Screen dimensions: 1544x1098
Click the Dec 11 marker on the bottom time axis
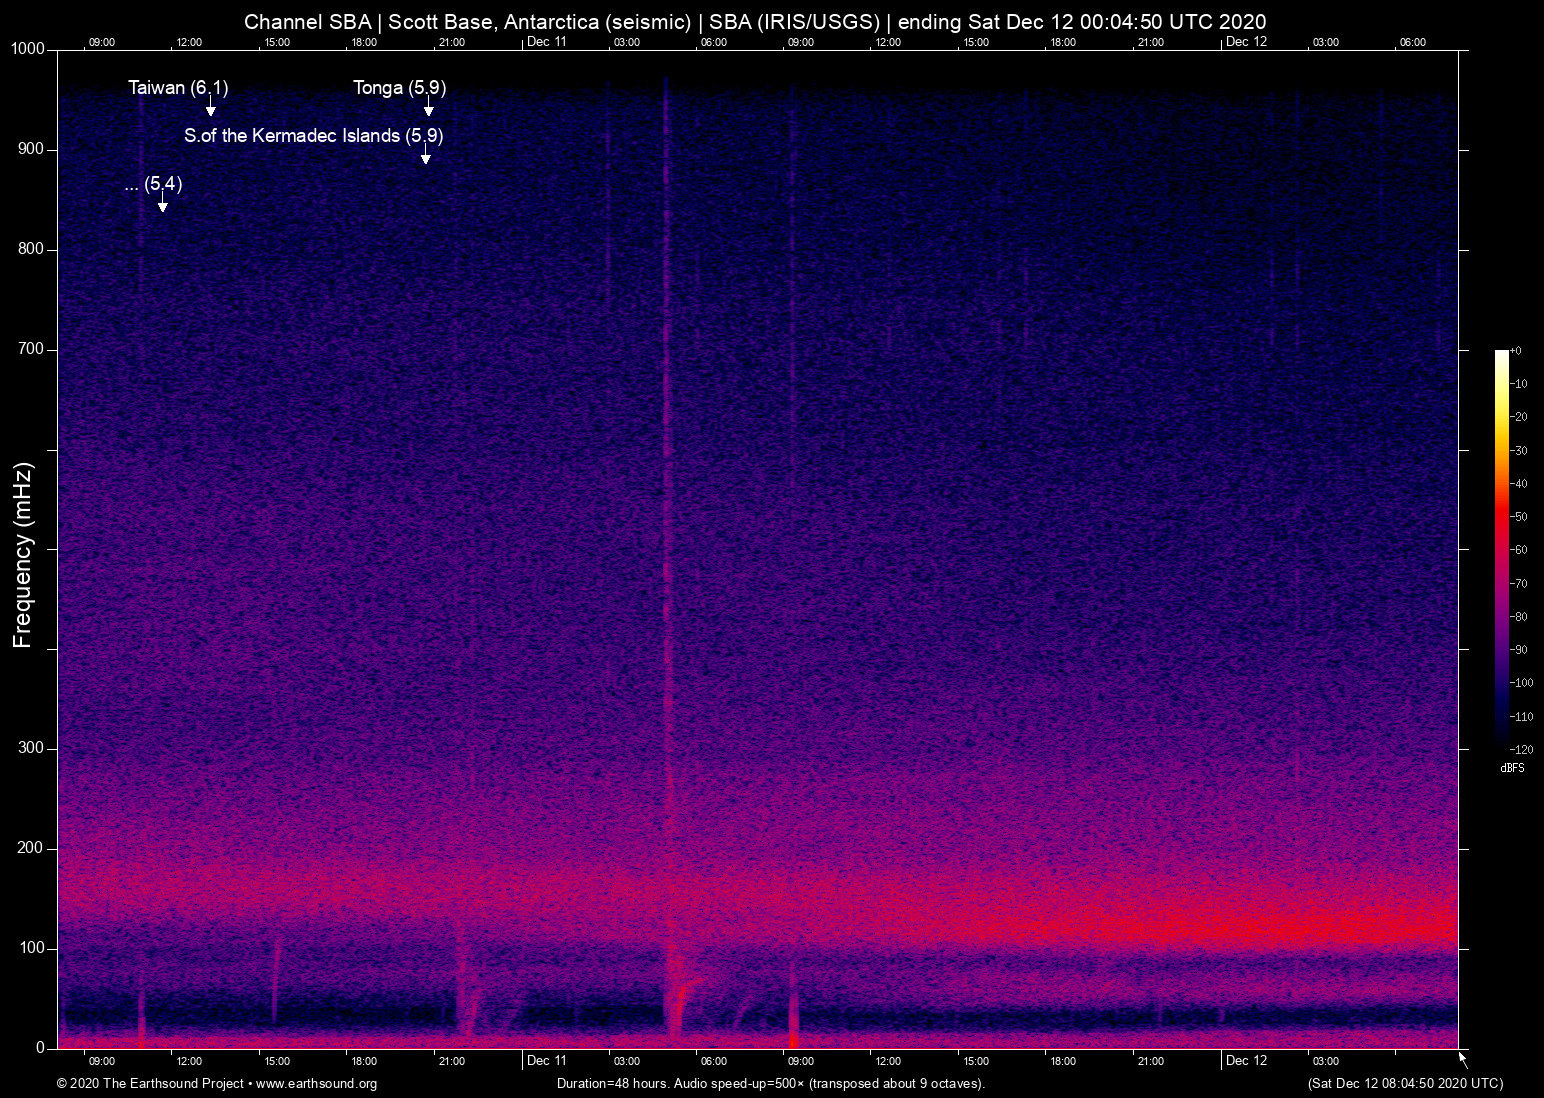coord(546,1061)
